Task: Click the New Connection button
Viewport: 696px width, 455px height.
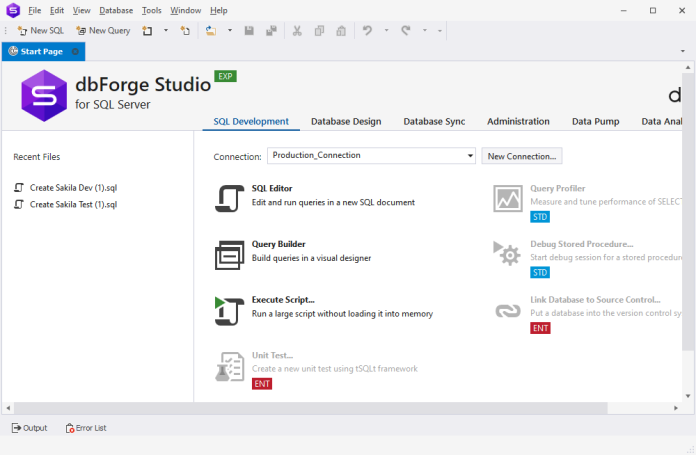Action: point(522,156)
